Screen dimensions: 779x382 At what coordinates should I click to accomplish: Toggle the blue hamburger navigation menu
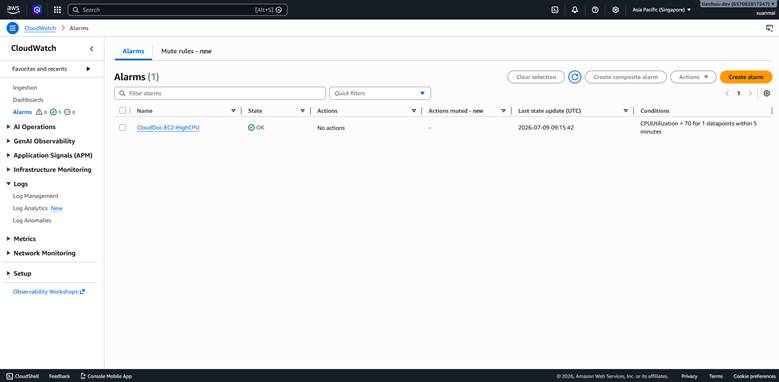(12, 28)
